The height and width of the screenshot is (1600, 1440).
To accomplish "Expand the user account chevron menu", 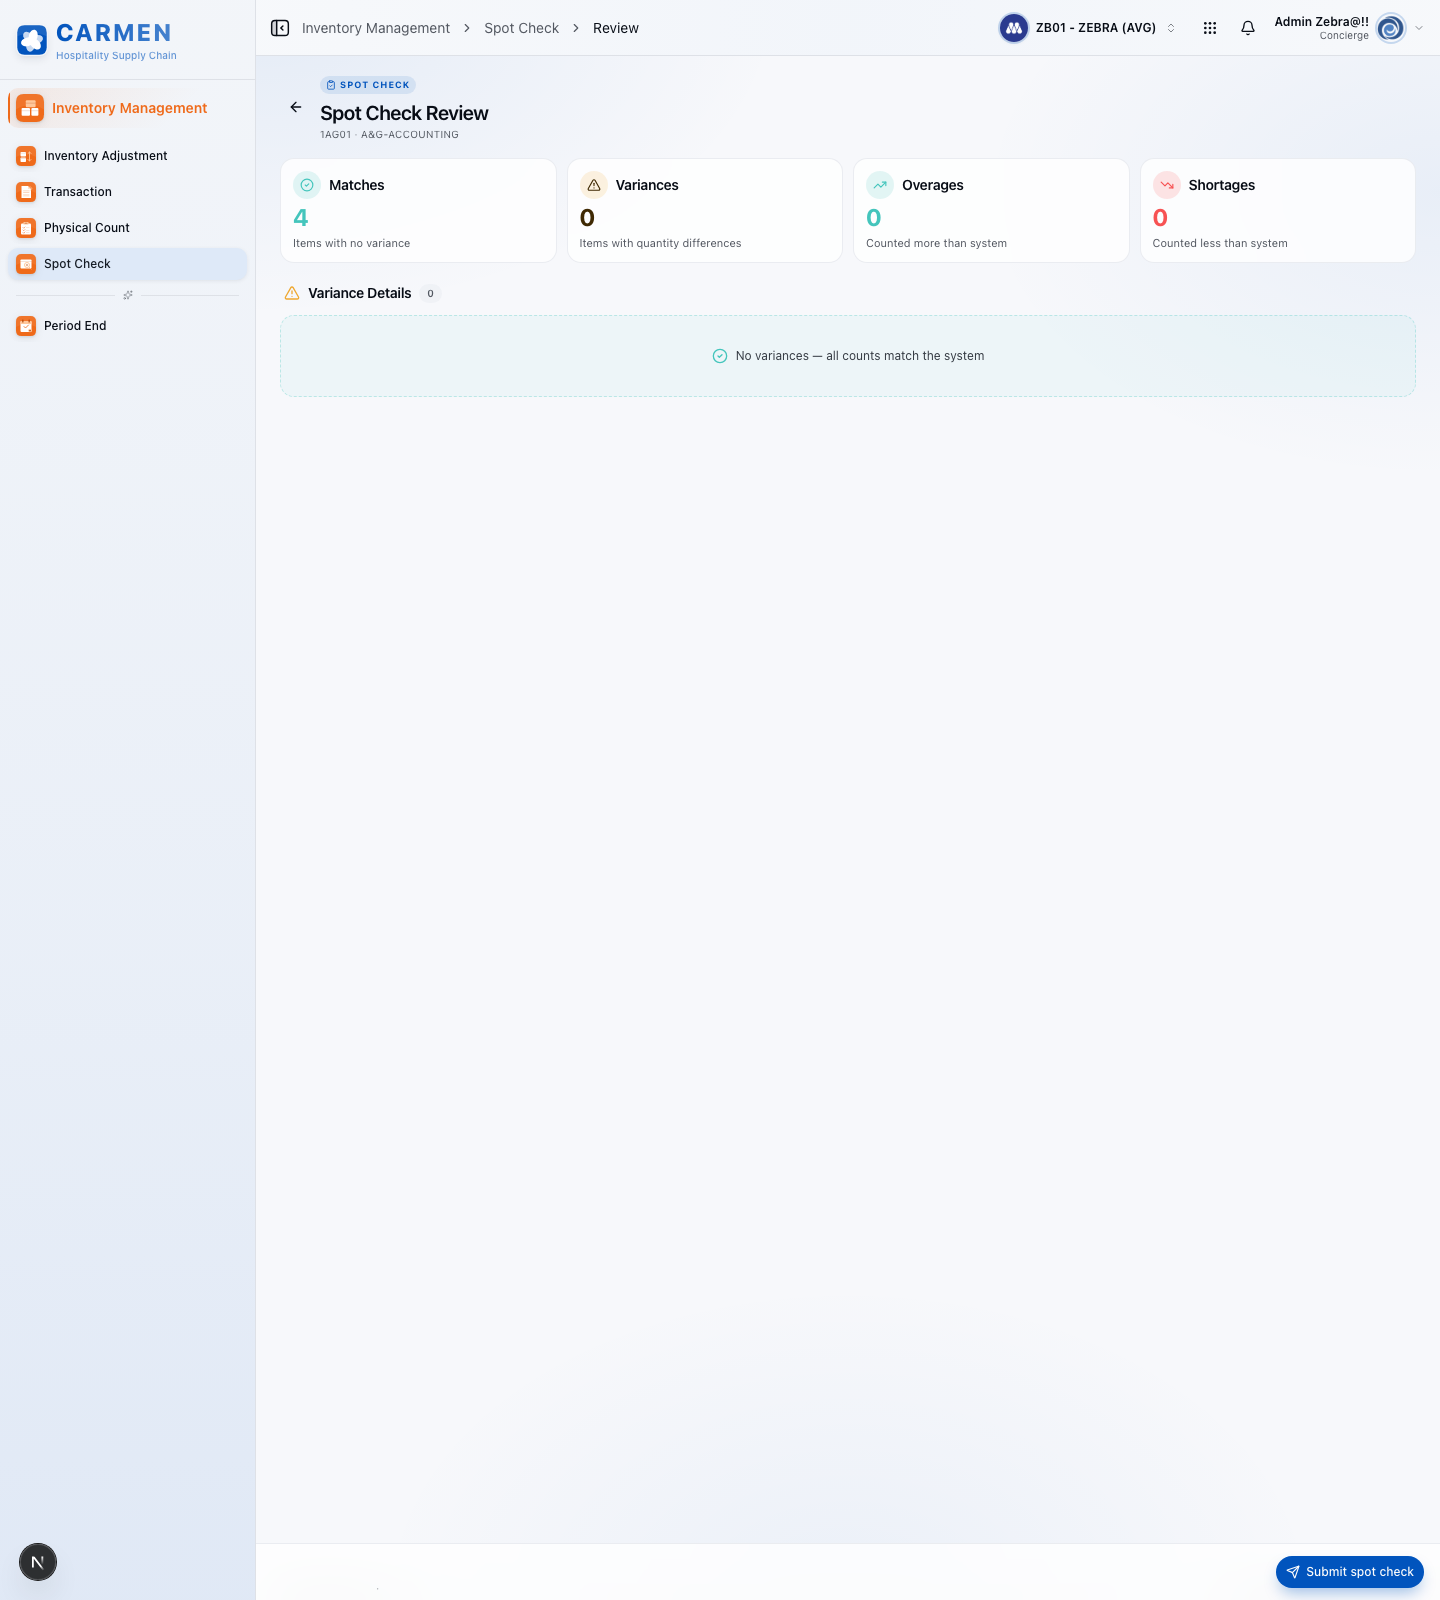I will [1419, 28].
